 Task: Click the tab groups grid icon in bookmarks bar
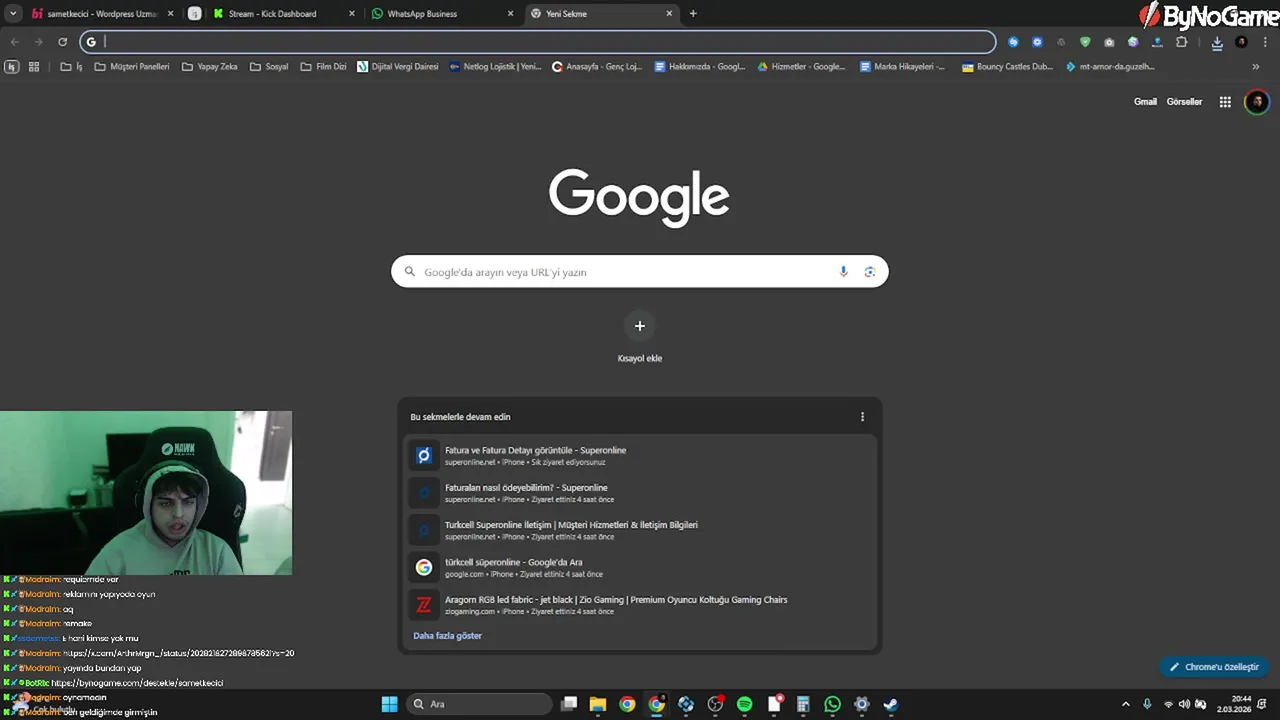34,67
